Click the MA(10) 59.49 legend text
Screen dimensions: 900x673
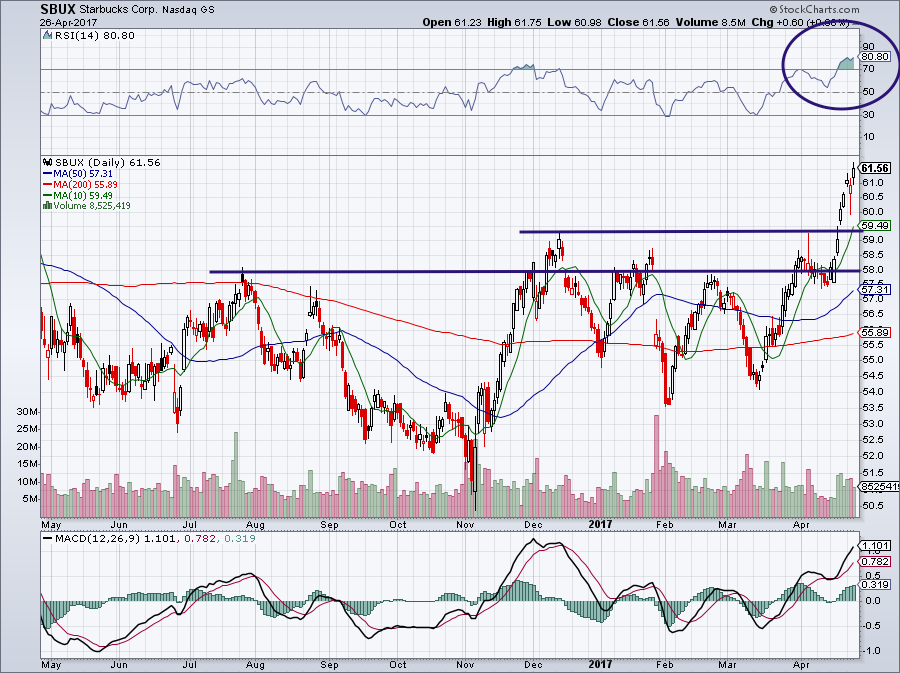tap(83, 195)
